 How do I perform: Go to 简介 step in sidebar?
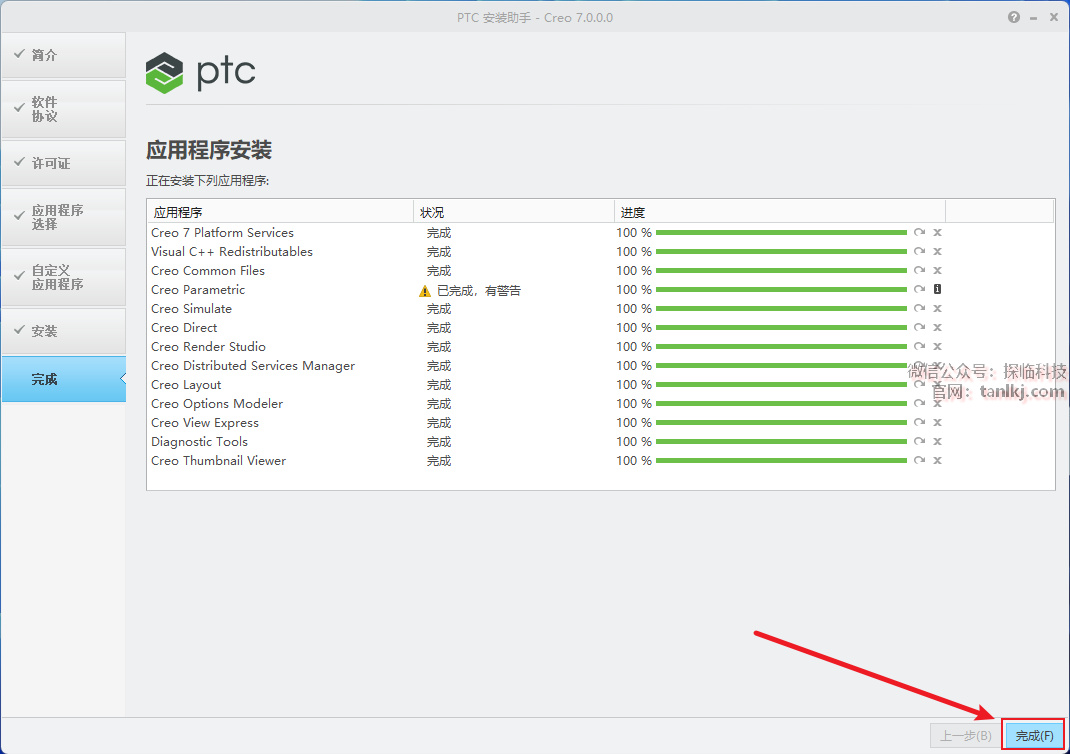[x=63, y=55]
